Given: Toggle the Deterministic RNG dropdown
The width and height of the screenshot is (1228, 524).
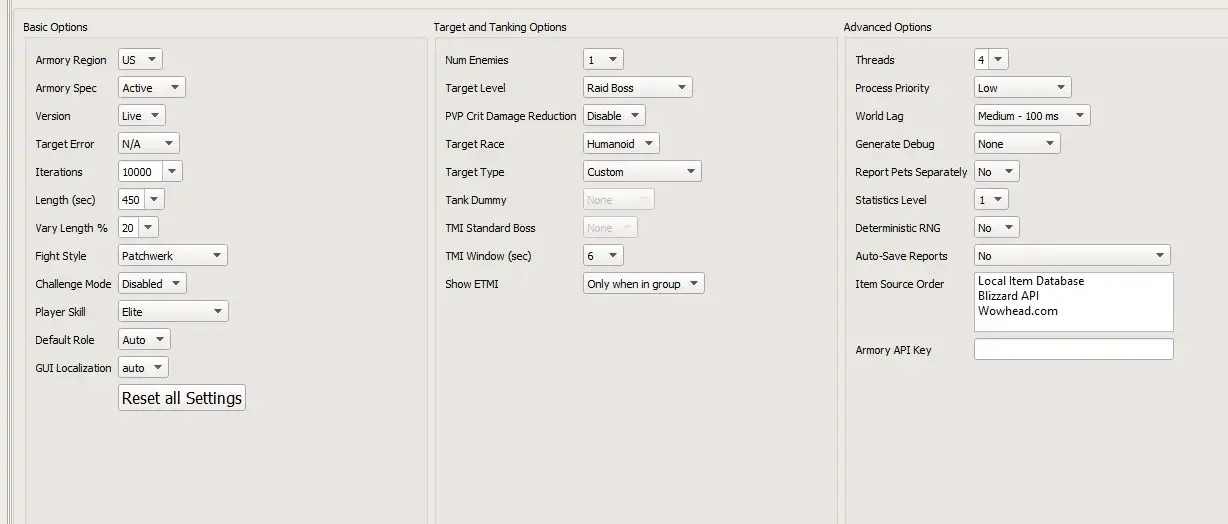Looking at the screenshot, I should point(996,228).
